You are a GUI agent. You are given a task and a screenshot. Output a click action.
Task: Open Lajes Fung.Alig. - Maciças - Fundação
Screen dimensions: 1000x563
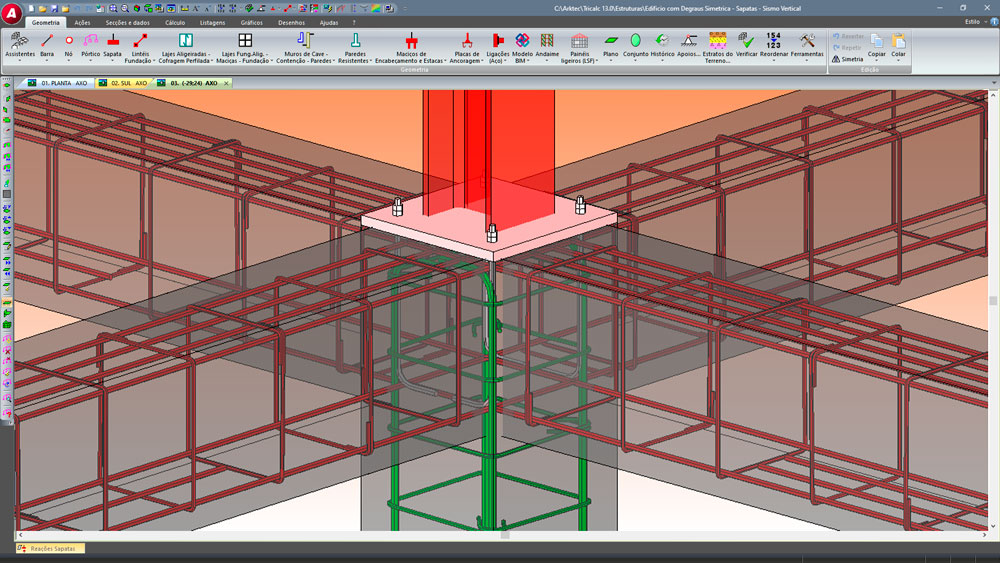[x=245, y=48]
